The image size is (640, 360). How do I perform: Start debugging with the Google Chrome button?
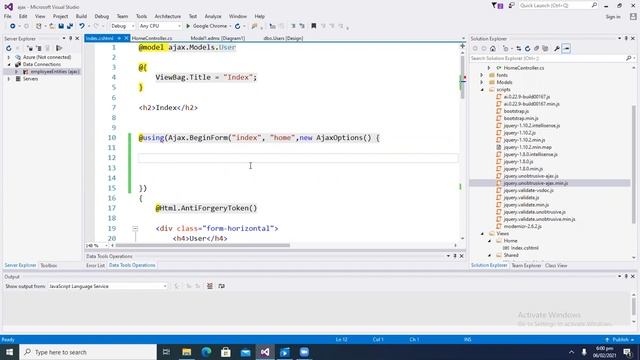(207, 26)
